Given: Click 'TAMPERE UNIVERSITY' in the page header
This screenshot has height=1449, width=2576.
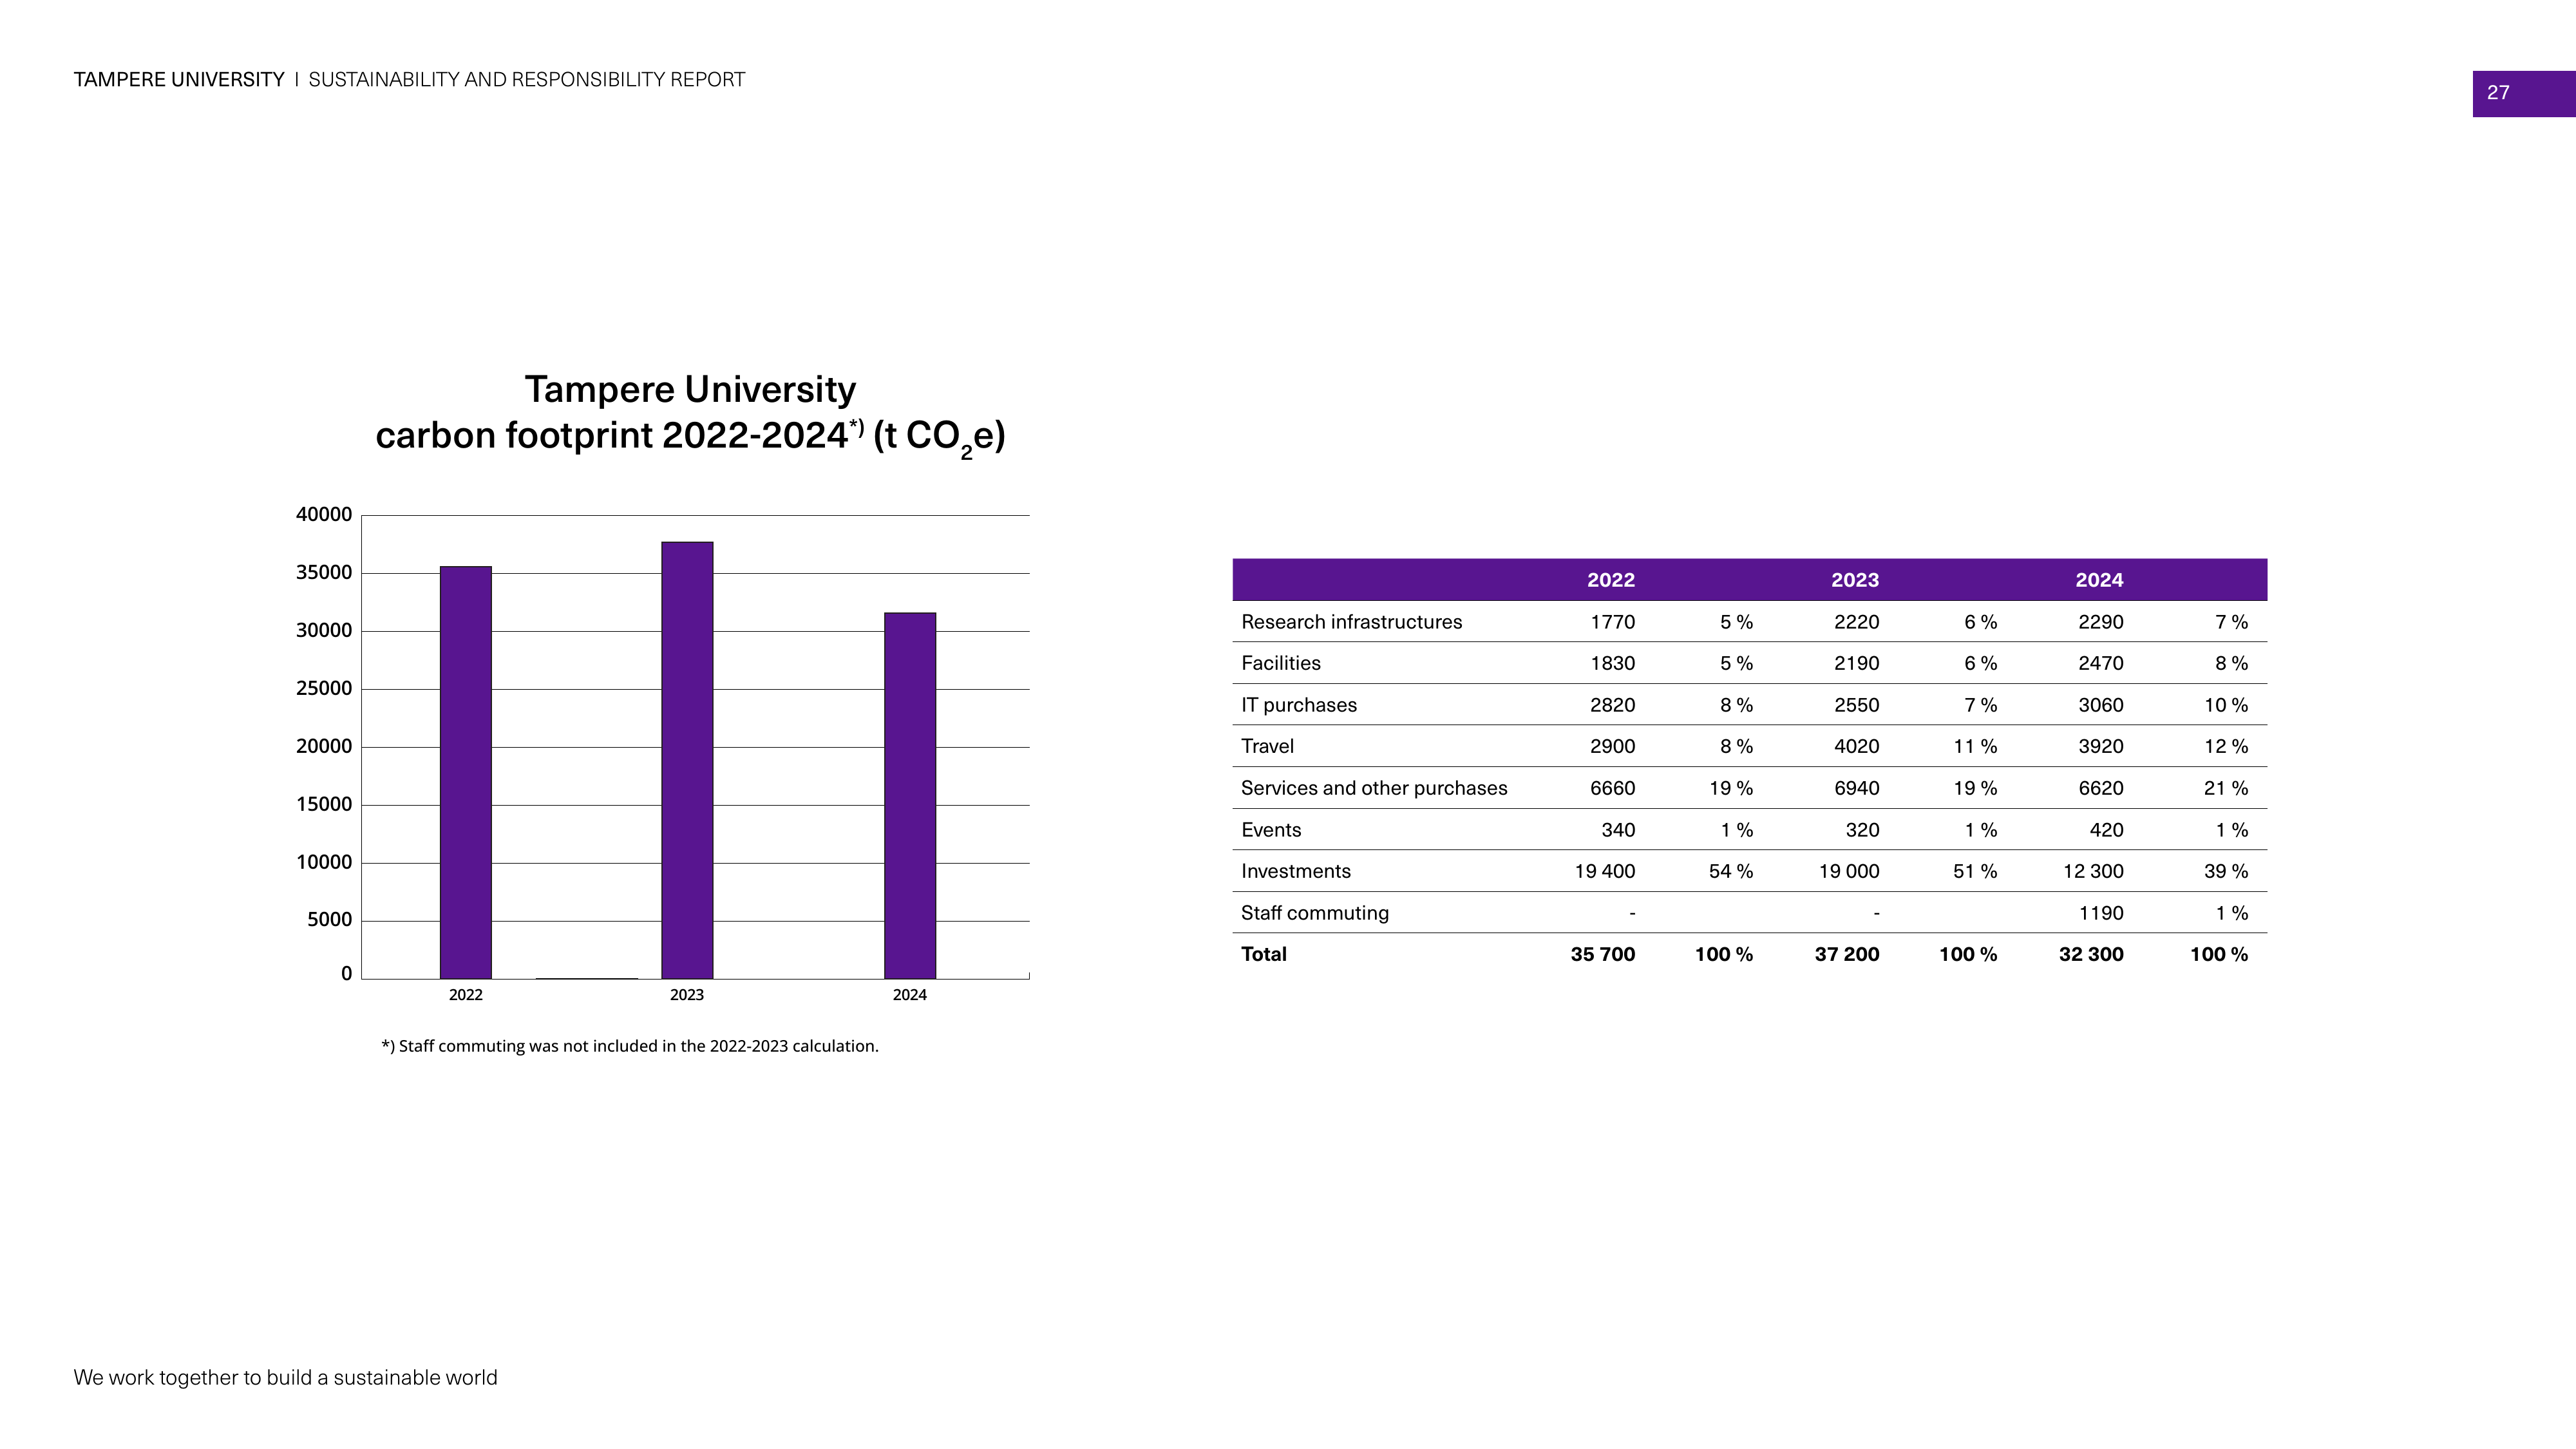Looking at the screenshot, I should point(179,80).
